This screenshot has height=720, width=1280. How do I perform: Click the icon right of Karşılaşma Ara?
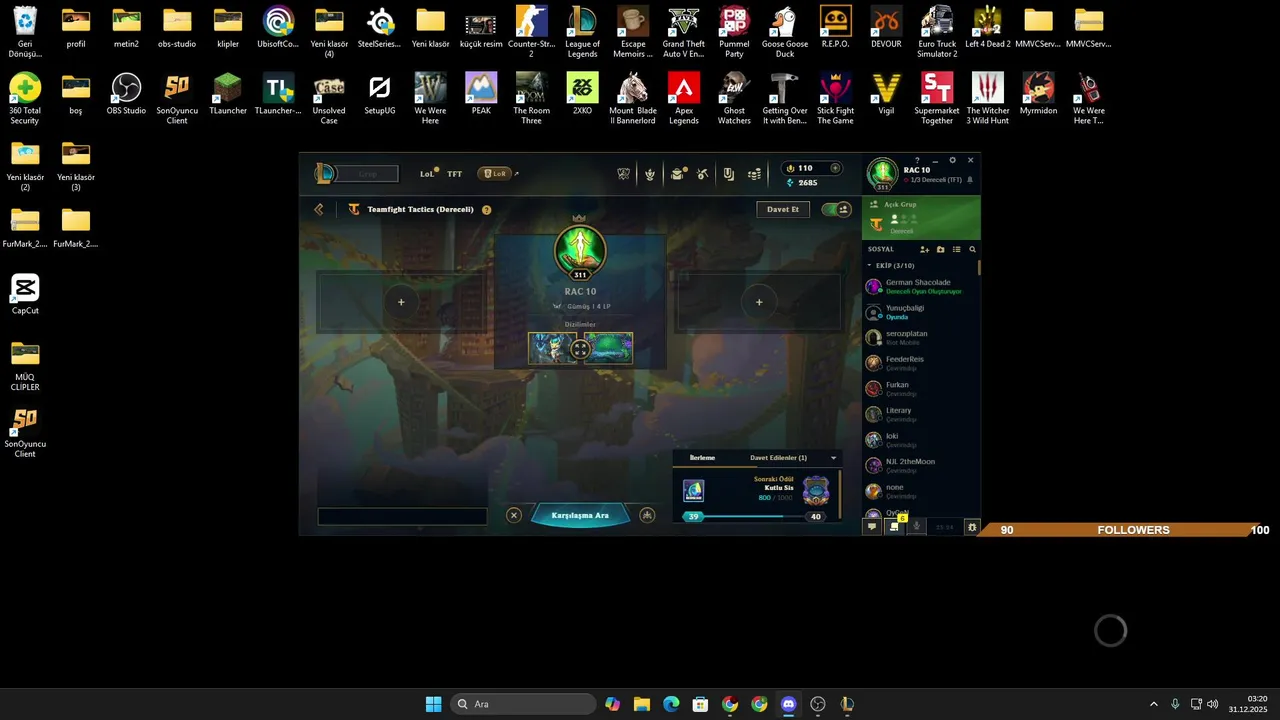(647, 515)
